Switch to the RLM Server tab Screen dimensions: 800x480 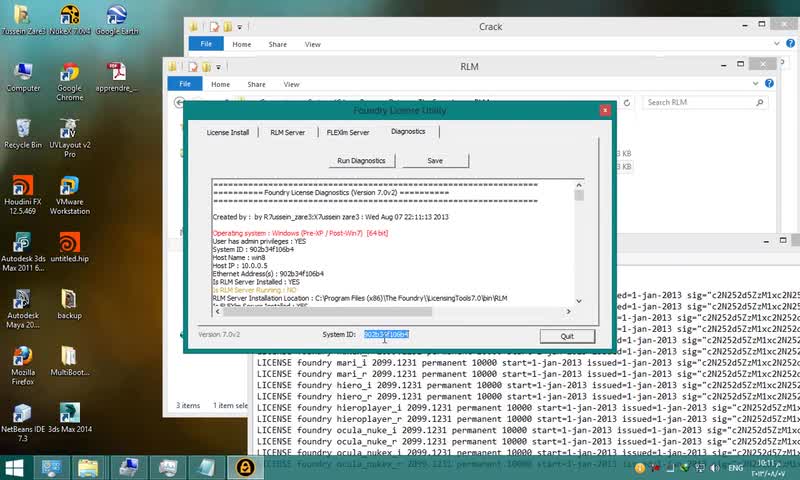[287, 132]
